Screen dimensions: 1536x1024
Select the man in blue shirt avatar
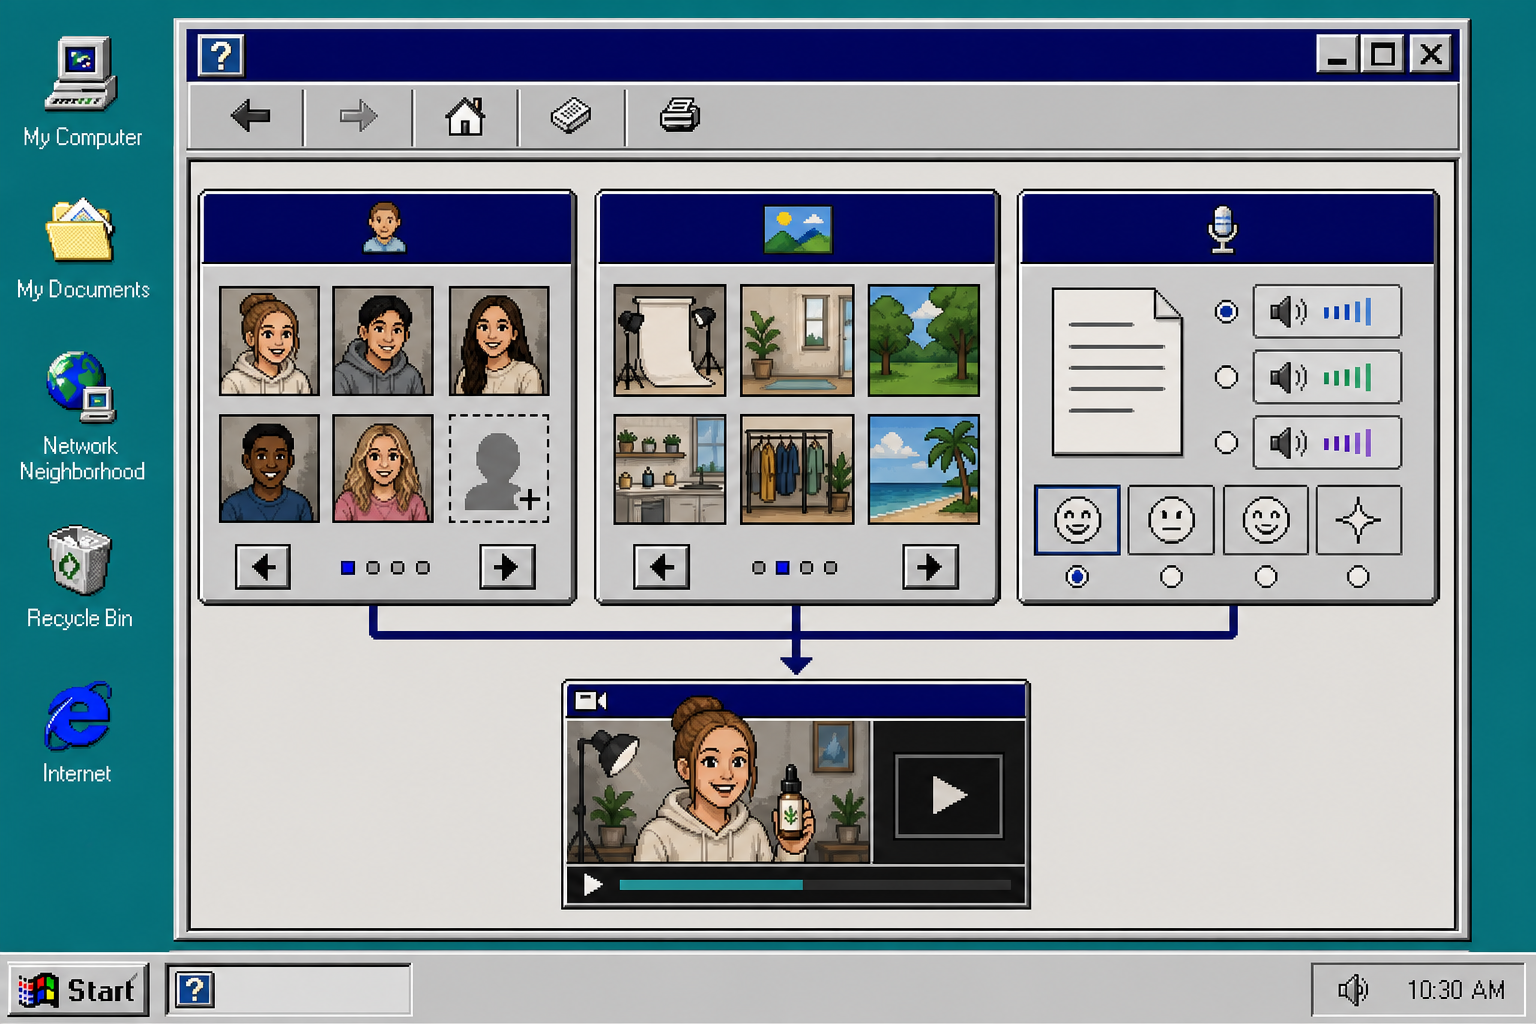pos(269,468)
